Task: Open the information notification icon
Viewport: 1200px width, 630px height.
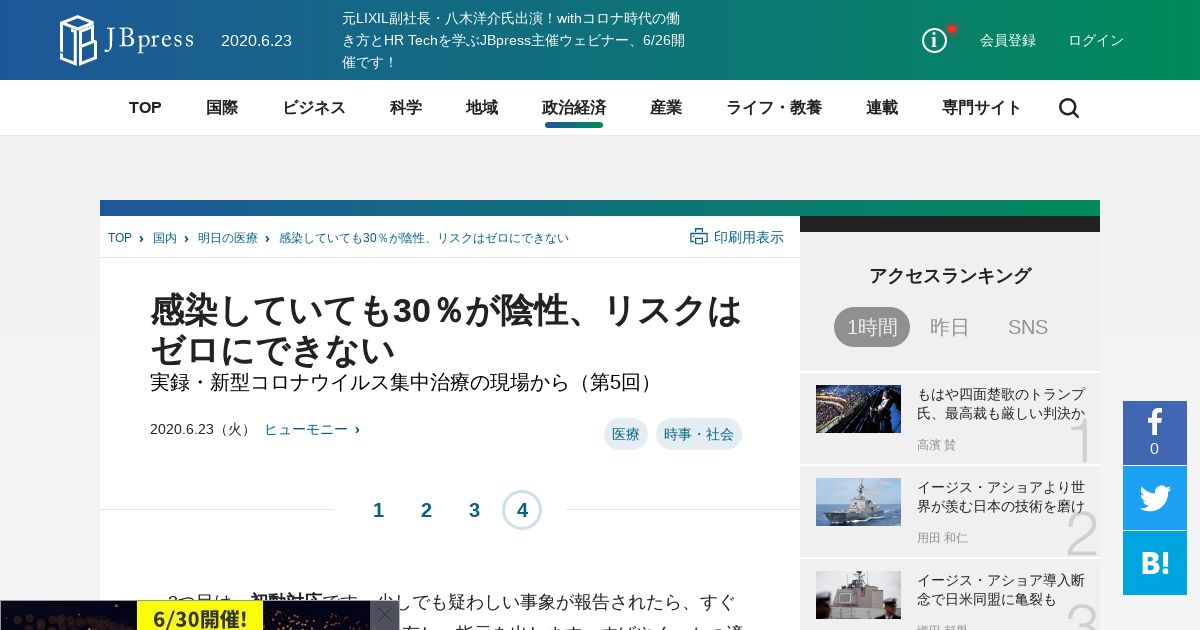Action: click(934, 40)
